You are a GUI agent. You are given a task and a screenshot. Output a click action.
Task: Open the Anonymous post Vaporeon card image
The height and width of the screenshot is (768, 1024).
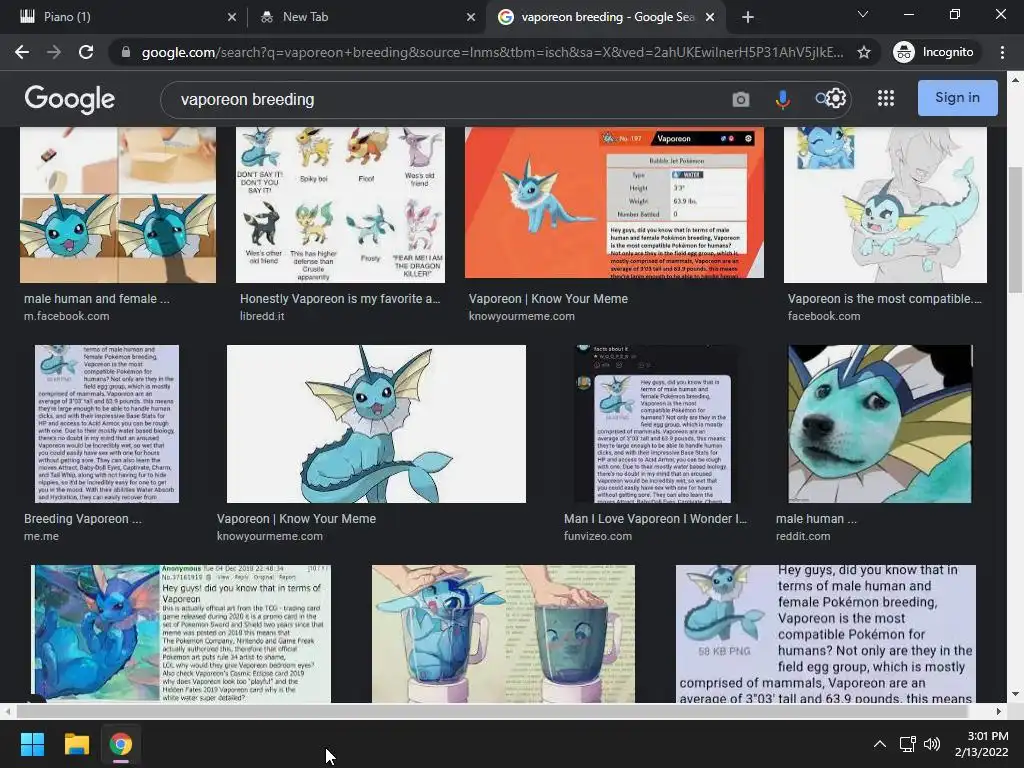pos(181,633)
